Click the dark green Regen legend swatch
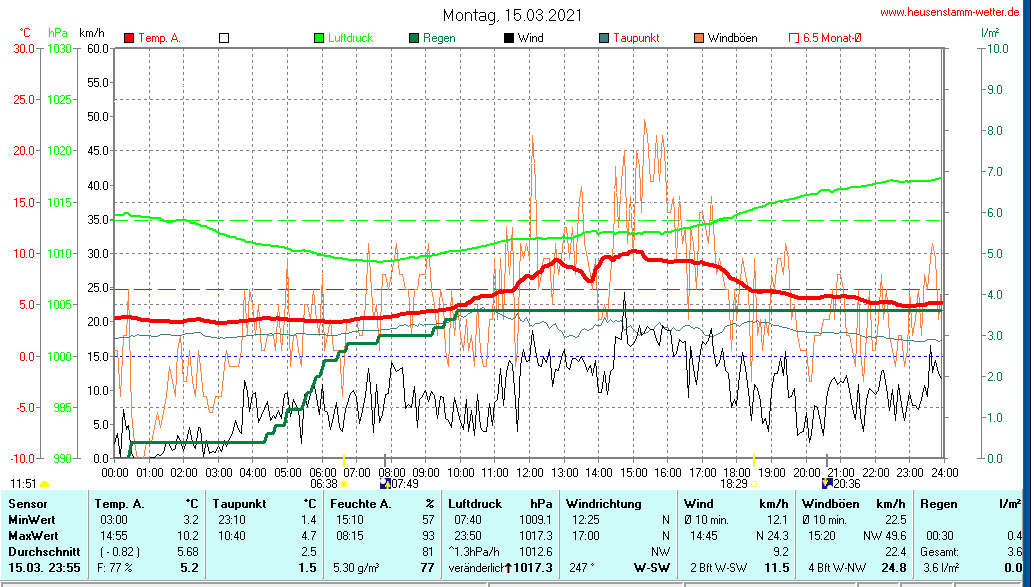The image size is (1034, 587). (414, 38)
